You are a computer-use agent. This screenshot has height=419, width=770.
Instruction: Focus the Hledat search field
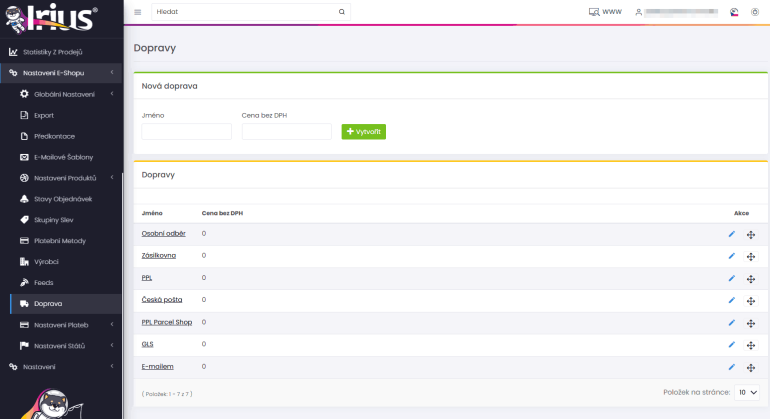coord(244,12)
